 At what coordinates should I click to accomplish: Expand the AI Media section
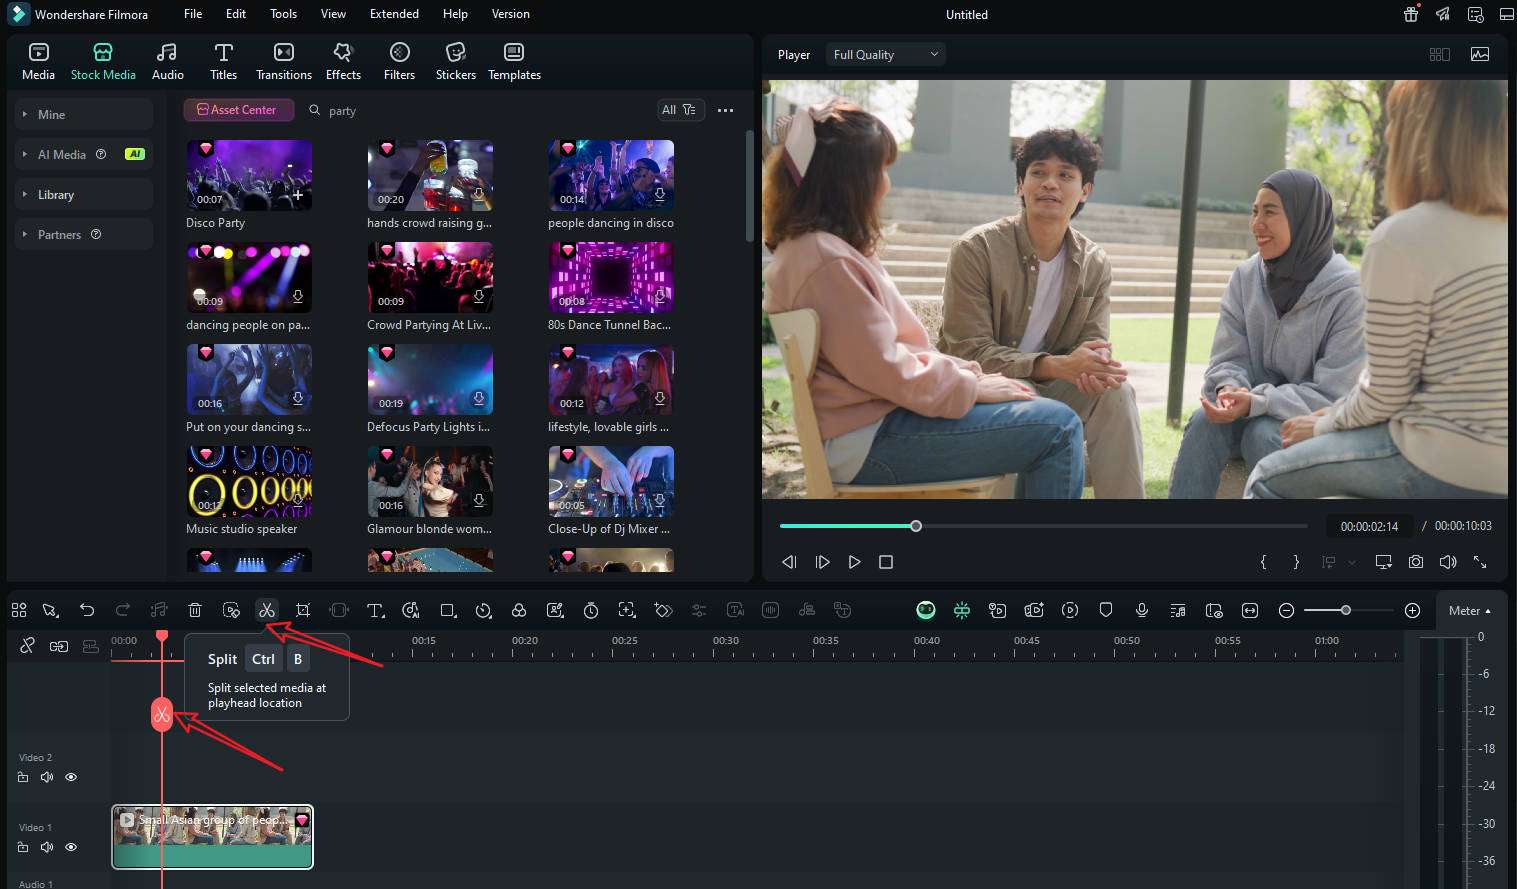(84, 154)
